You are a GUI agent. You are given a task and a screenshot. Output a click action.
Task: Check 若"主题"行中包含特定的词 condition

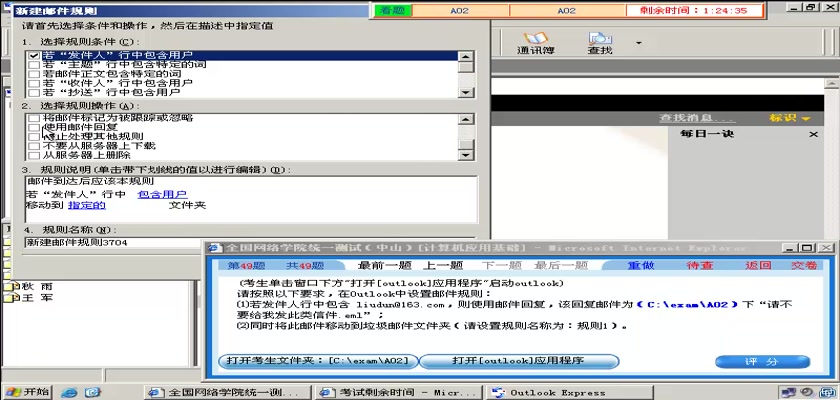34,65
